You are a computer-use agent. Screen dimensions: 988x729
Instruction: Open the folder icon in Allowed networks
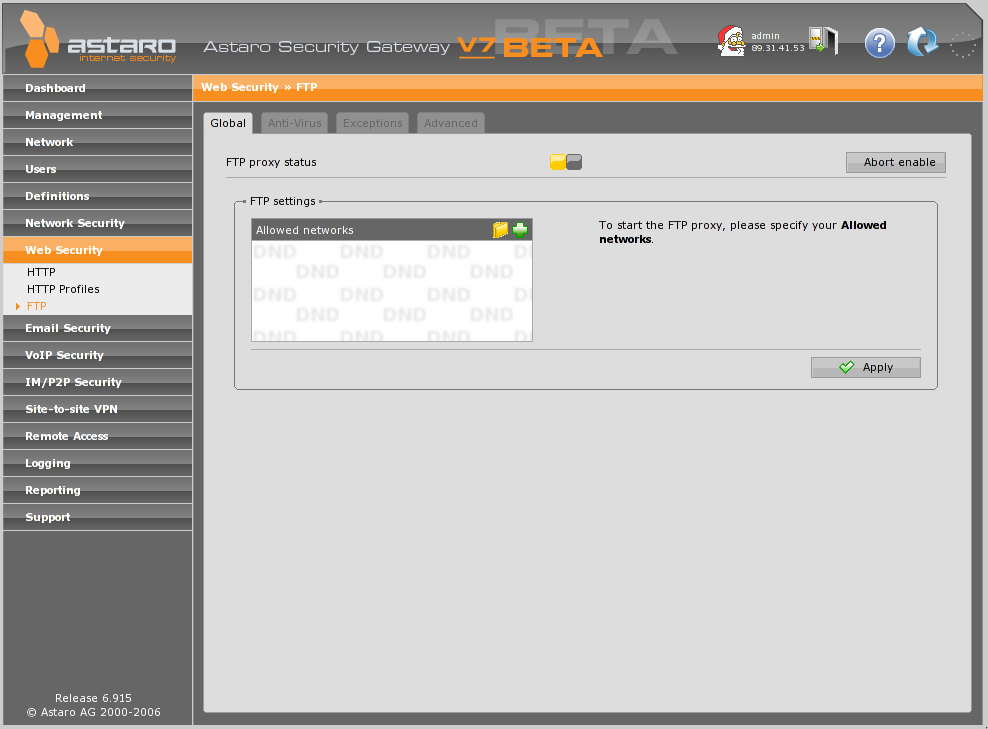(x=500, y=230)
